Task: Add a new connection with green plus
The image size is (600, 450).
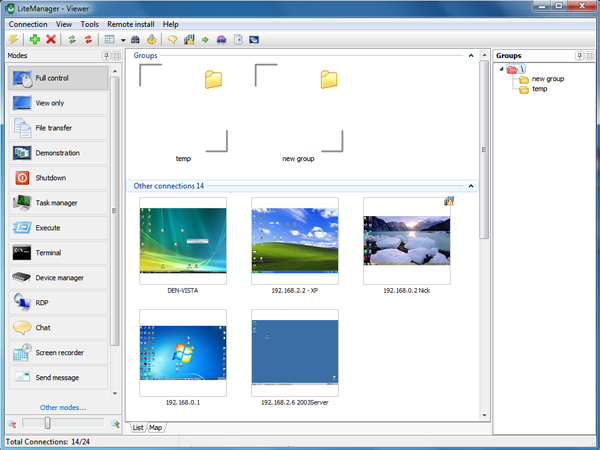Action: tap(35, 39)
